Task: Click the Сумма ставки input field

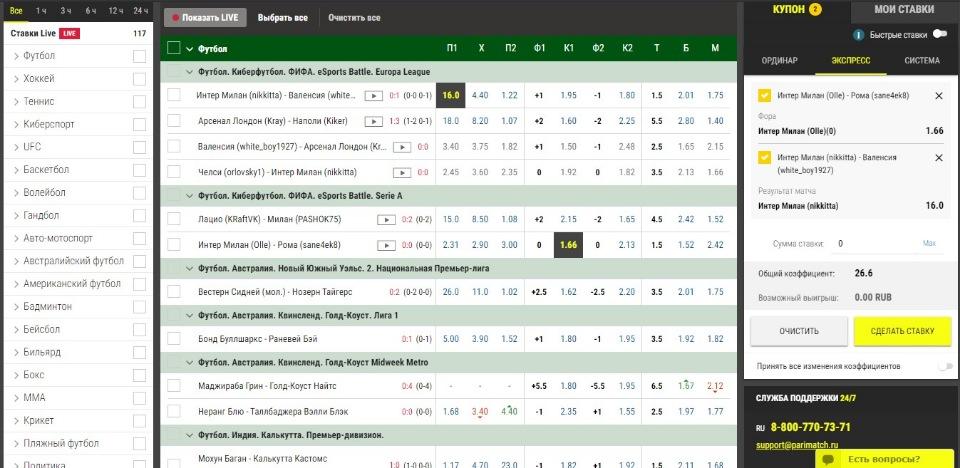Action: (x=876, y=244)
